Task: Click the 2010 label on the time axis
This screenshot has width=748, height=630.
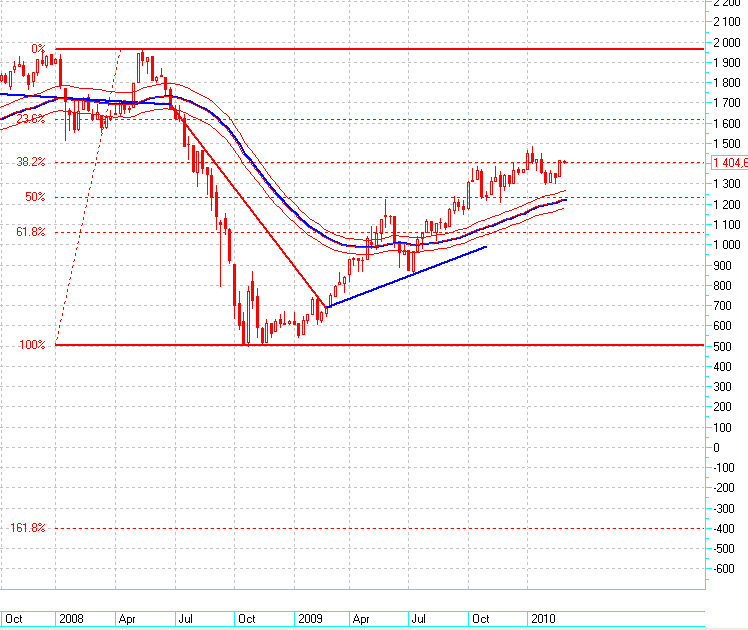Action: coord(543,619)
